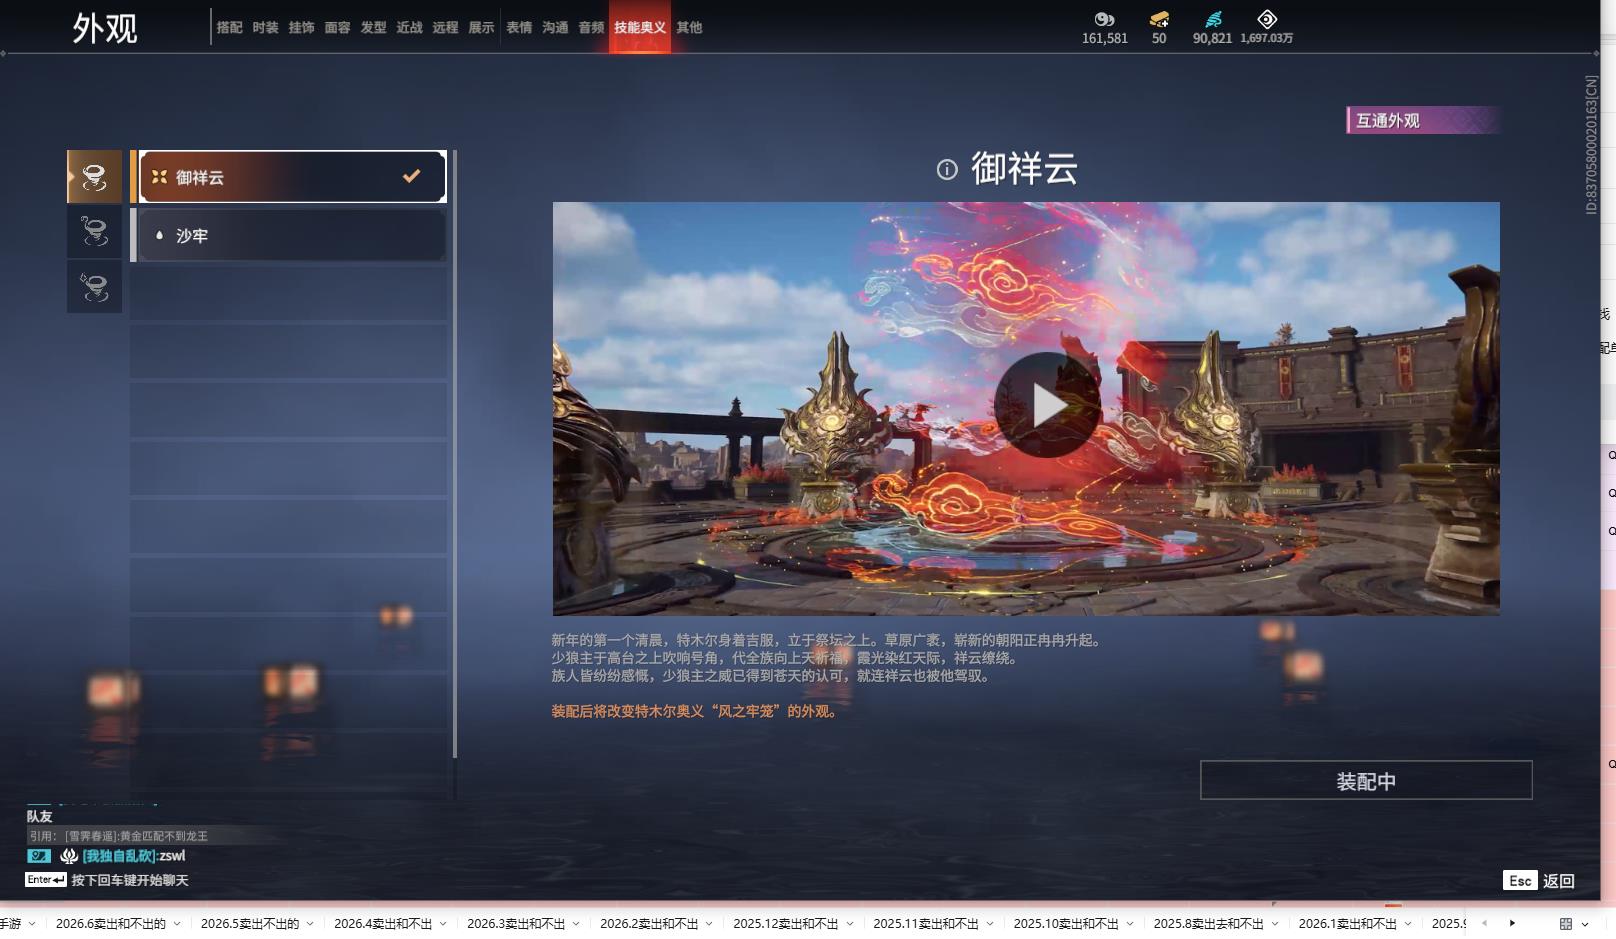Click the sheet tabs next arrow
1616x939 pixels.
(1512, 923)
